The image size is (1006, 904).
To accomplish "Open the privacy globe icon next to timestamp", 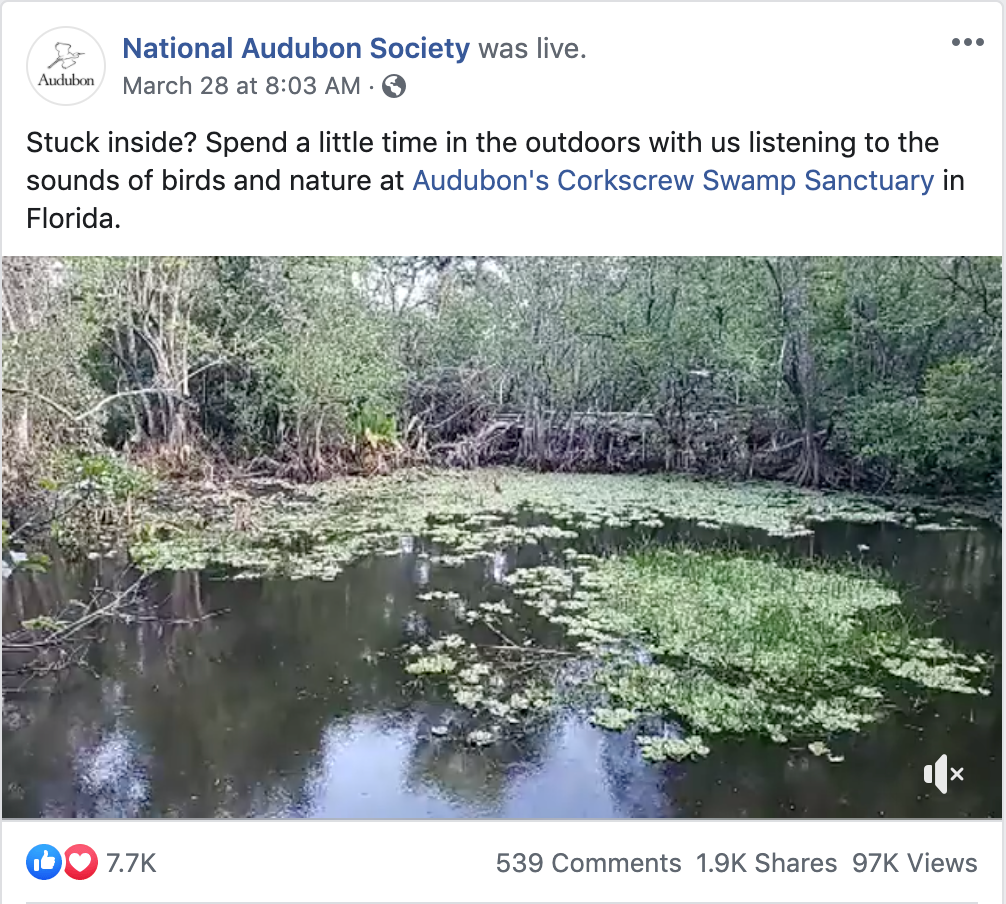I will coord(393,86).
